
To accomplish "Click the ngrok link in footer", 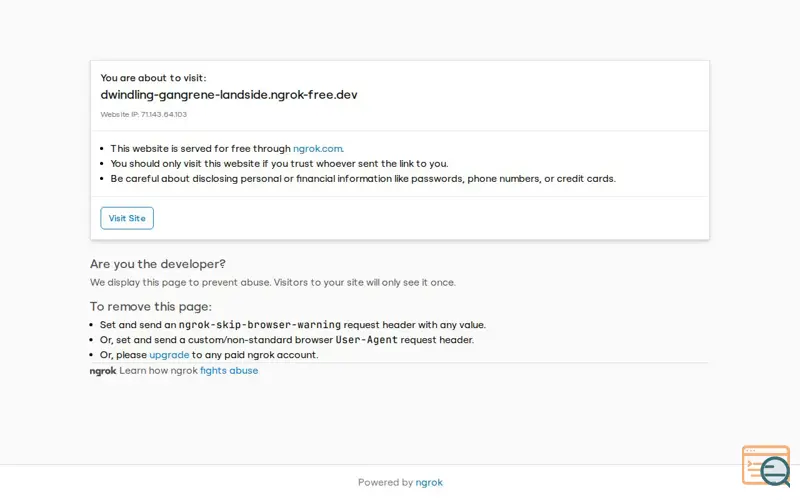I will click(x=429, y=483).
